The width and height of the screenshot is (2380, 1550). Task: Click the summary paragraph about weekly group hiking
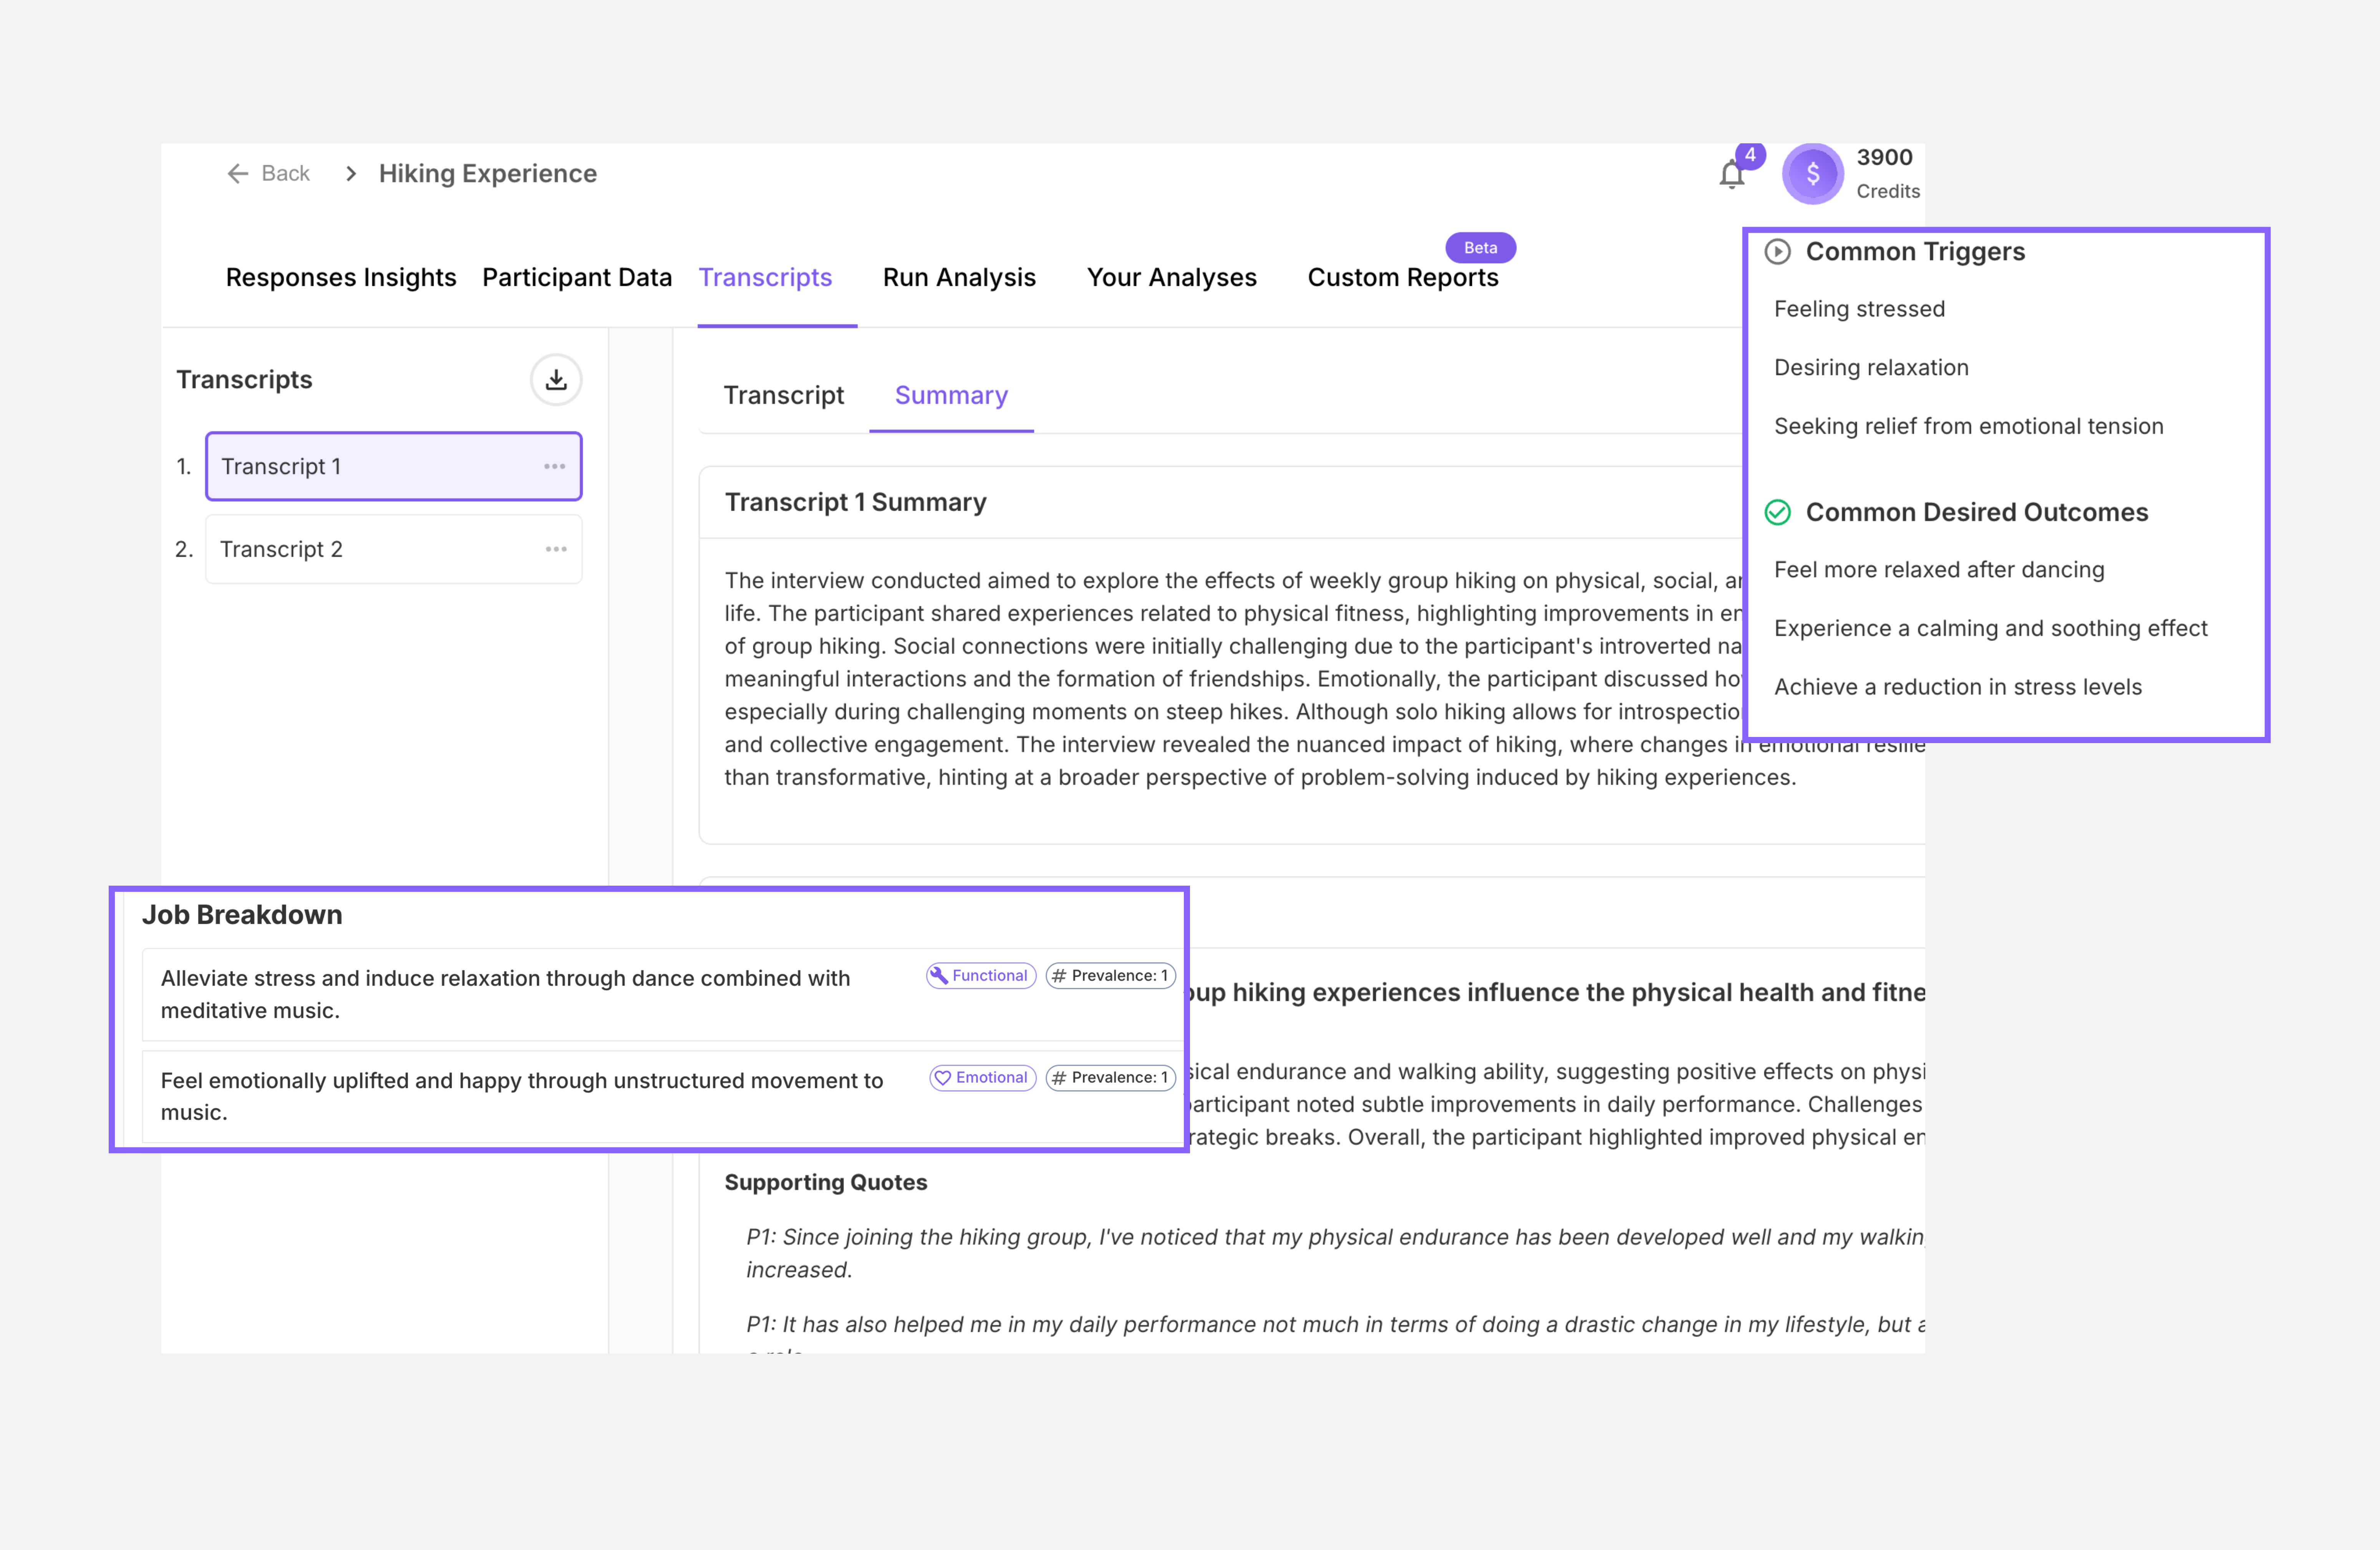pos(1325,679)
